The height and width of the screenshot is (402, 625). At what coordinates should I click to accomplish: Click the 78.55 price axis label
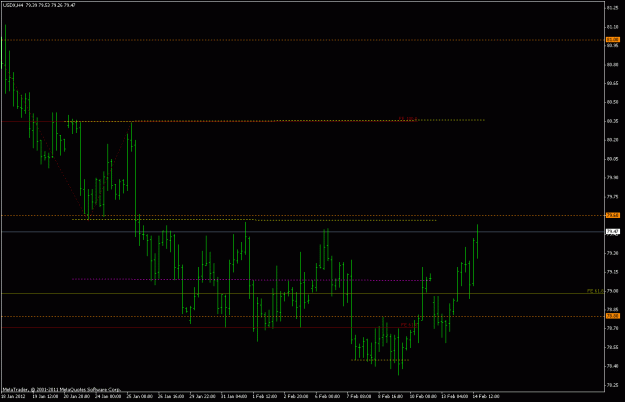coord(613,347)
